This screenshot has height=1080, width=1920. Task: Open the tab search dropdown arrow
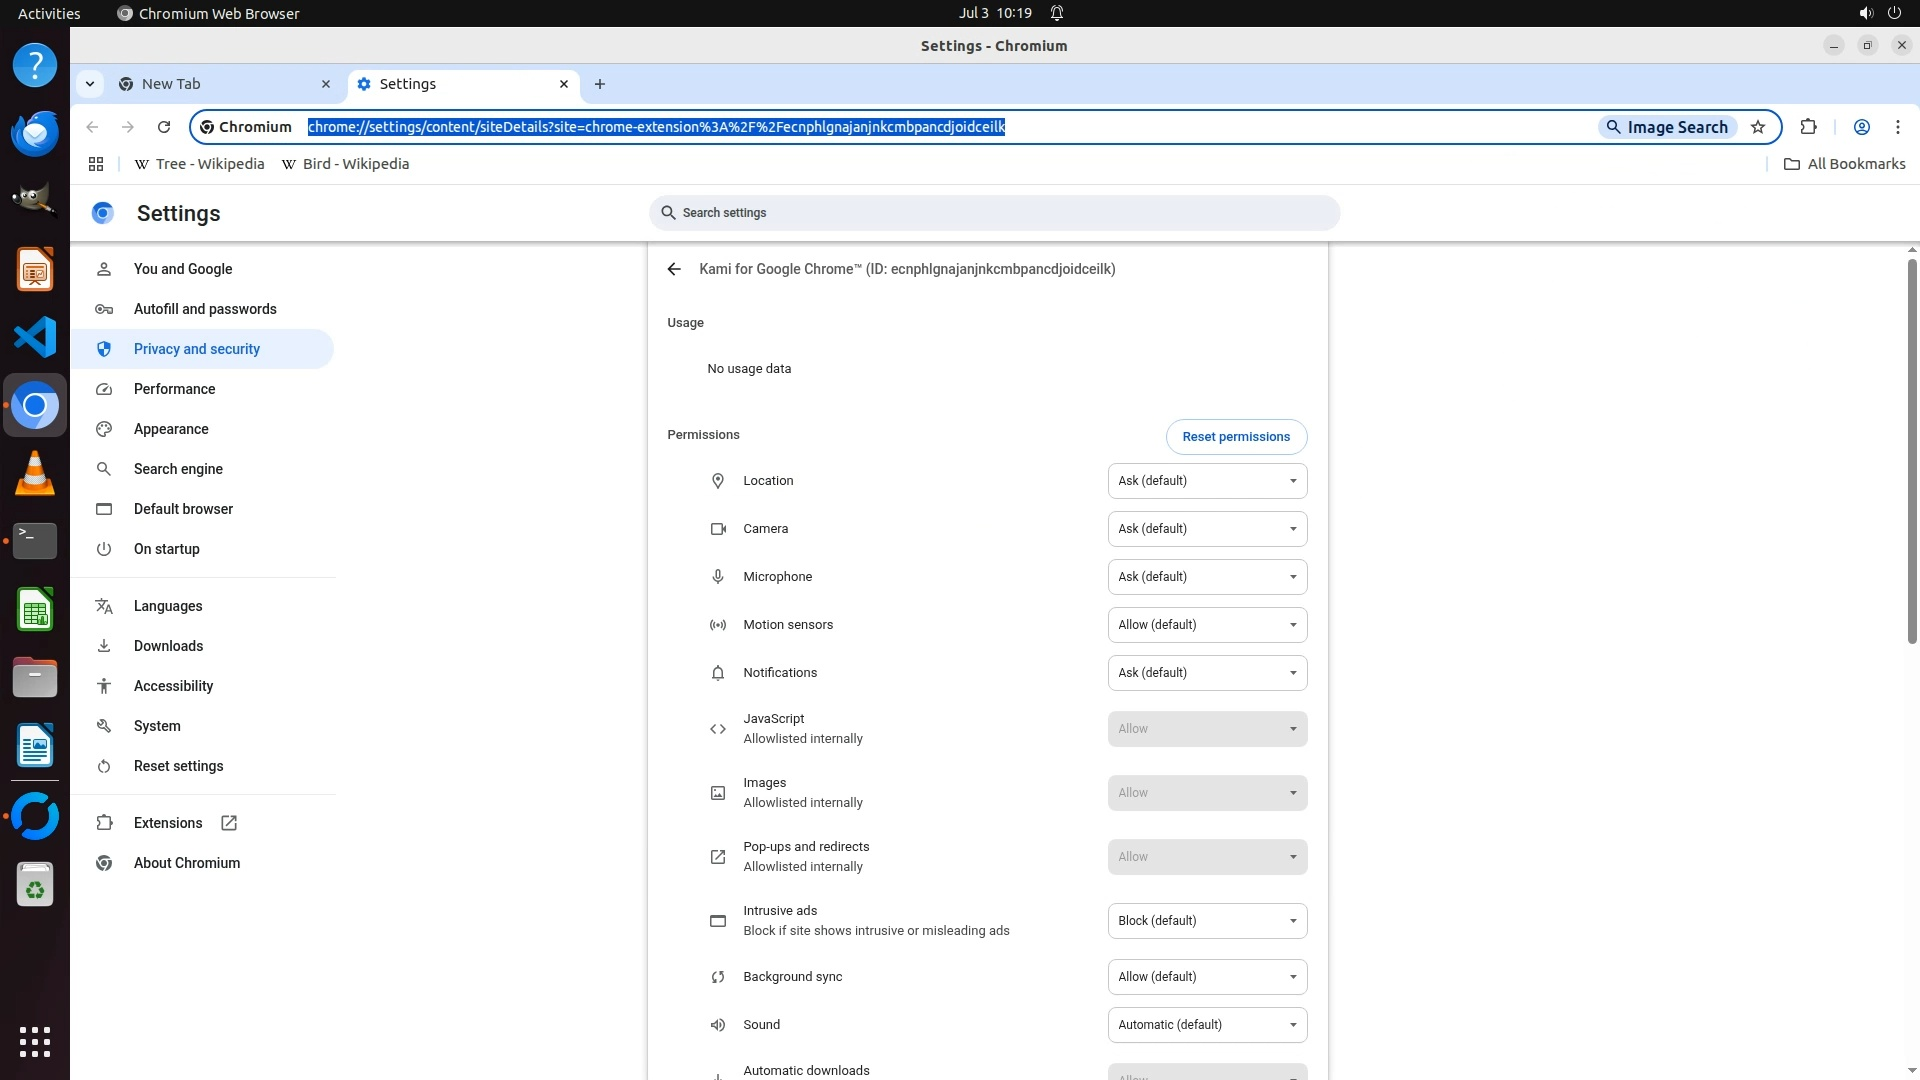point(90,84)
